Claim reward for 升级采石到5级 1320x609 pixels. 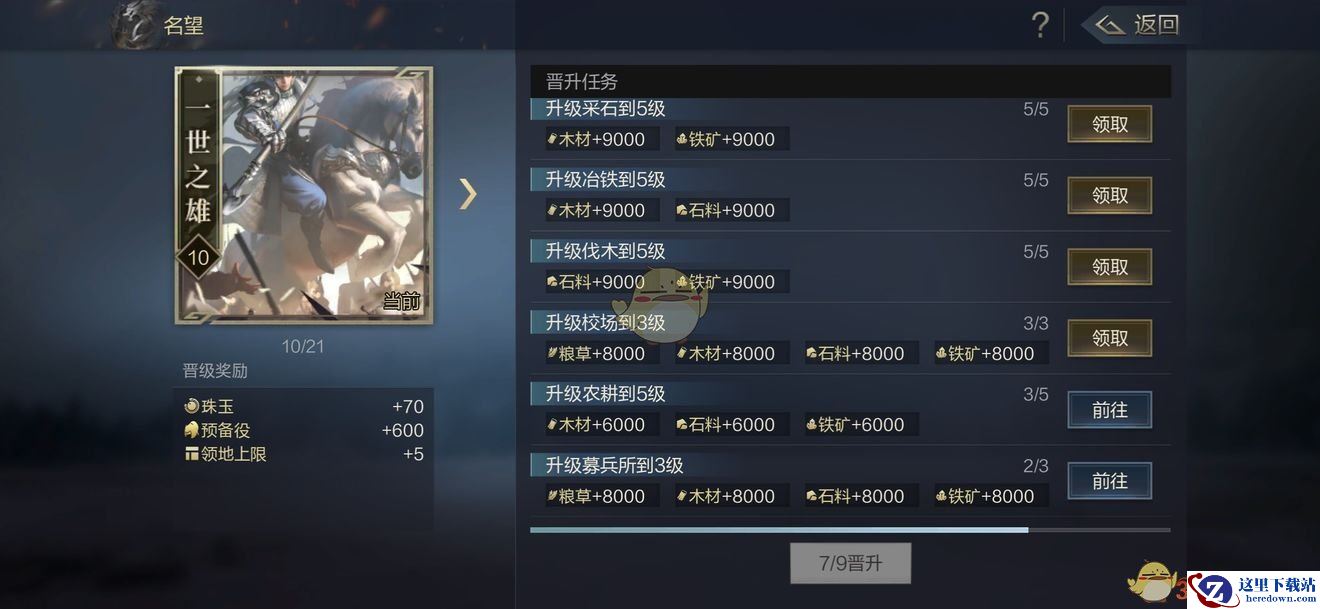1110,124
